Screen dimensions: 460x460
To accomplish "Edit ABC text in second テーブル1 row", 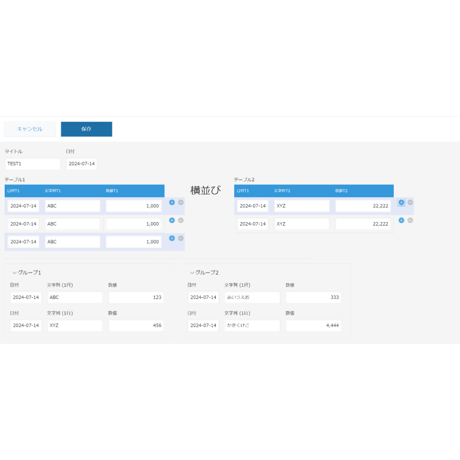I will click(x=72, y=224).
